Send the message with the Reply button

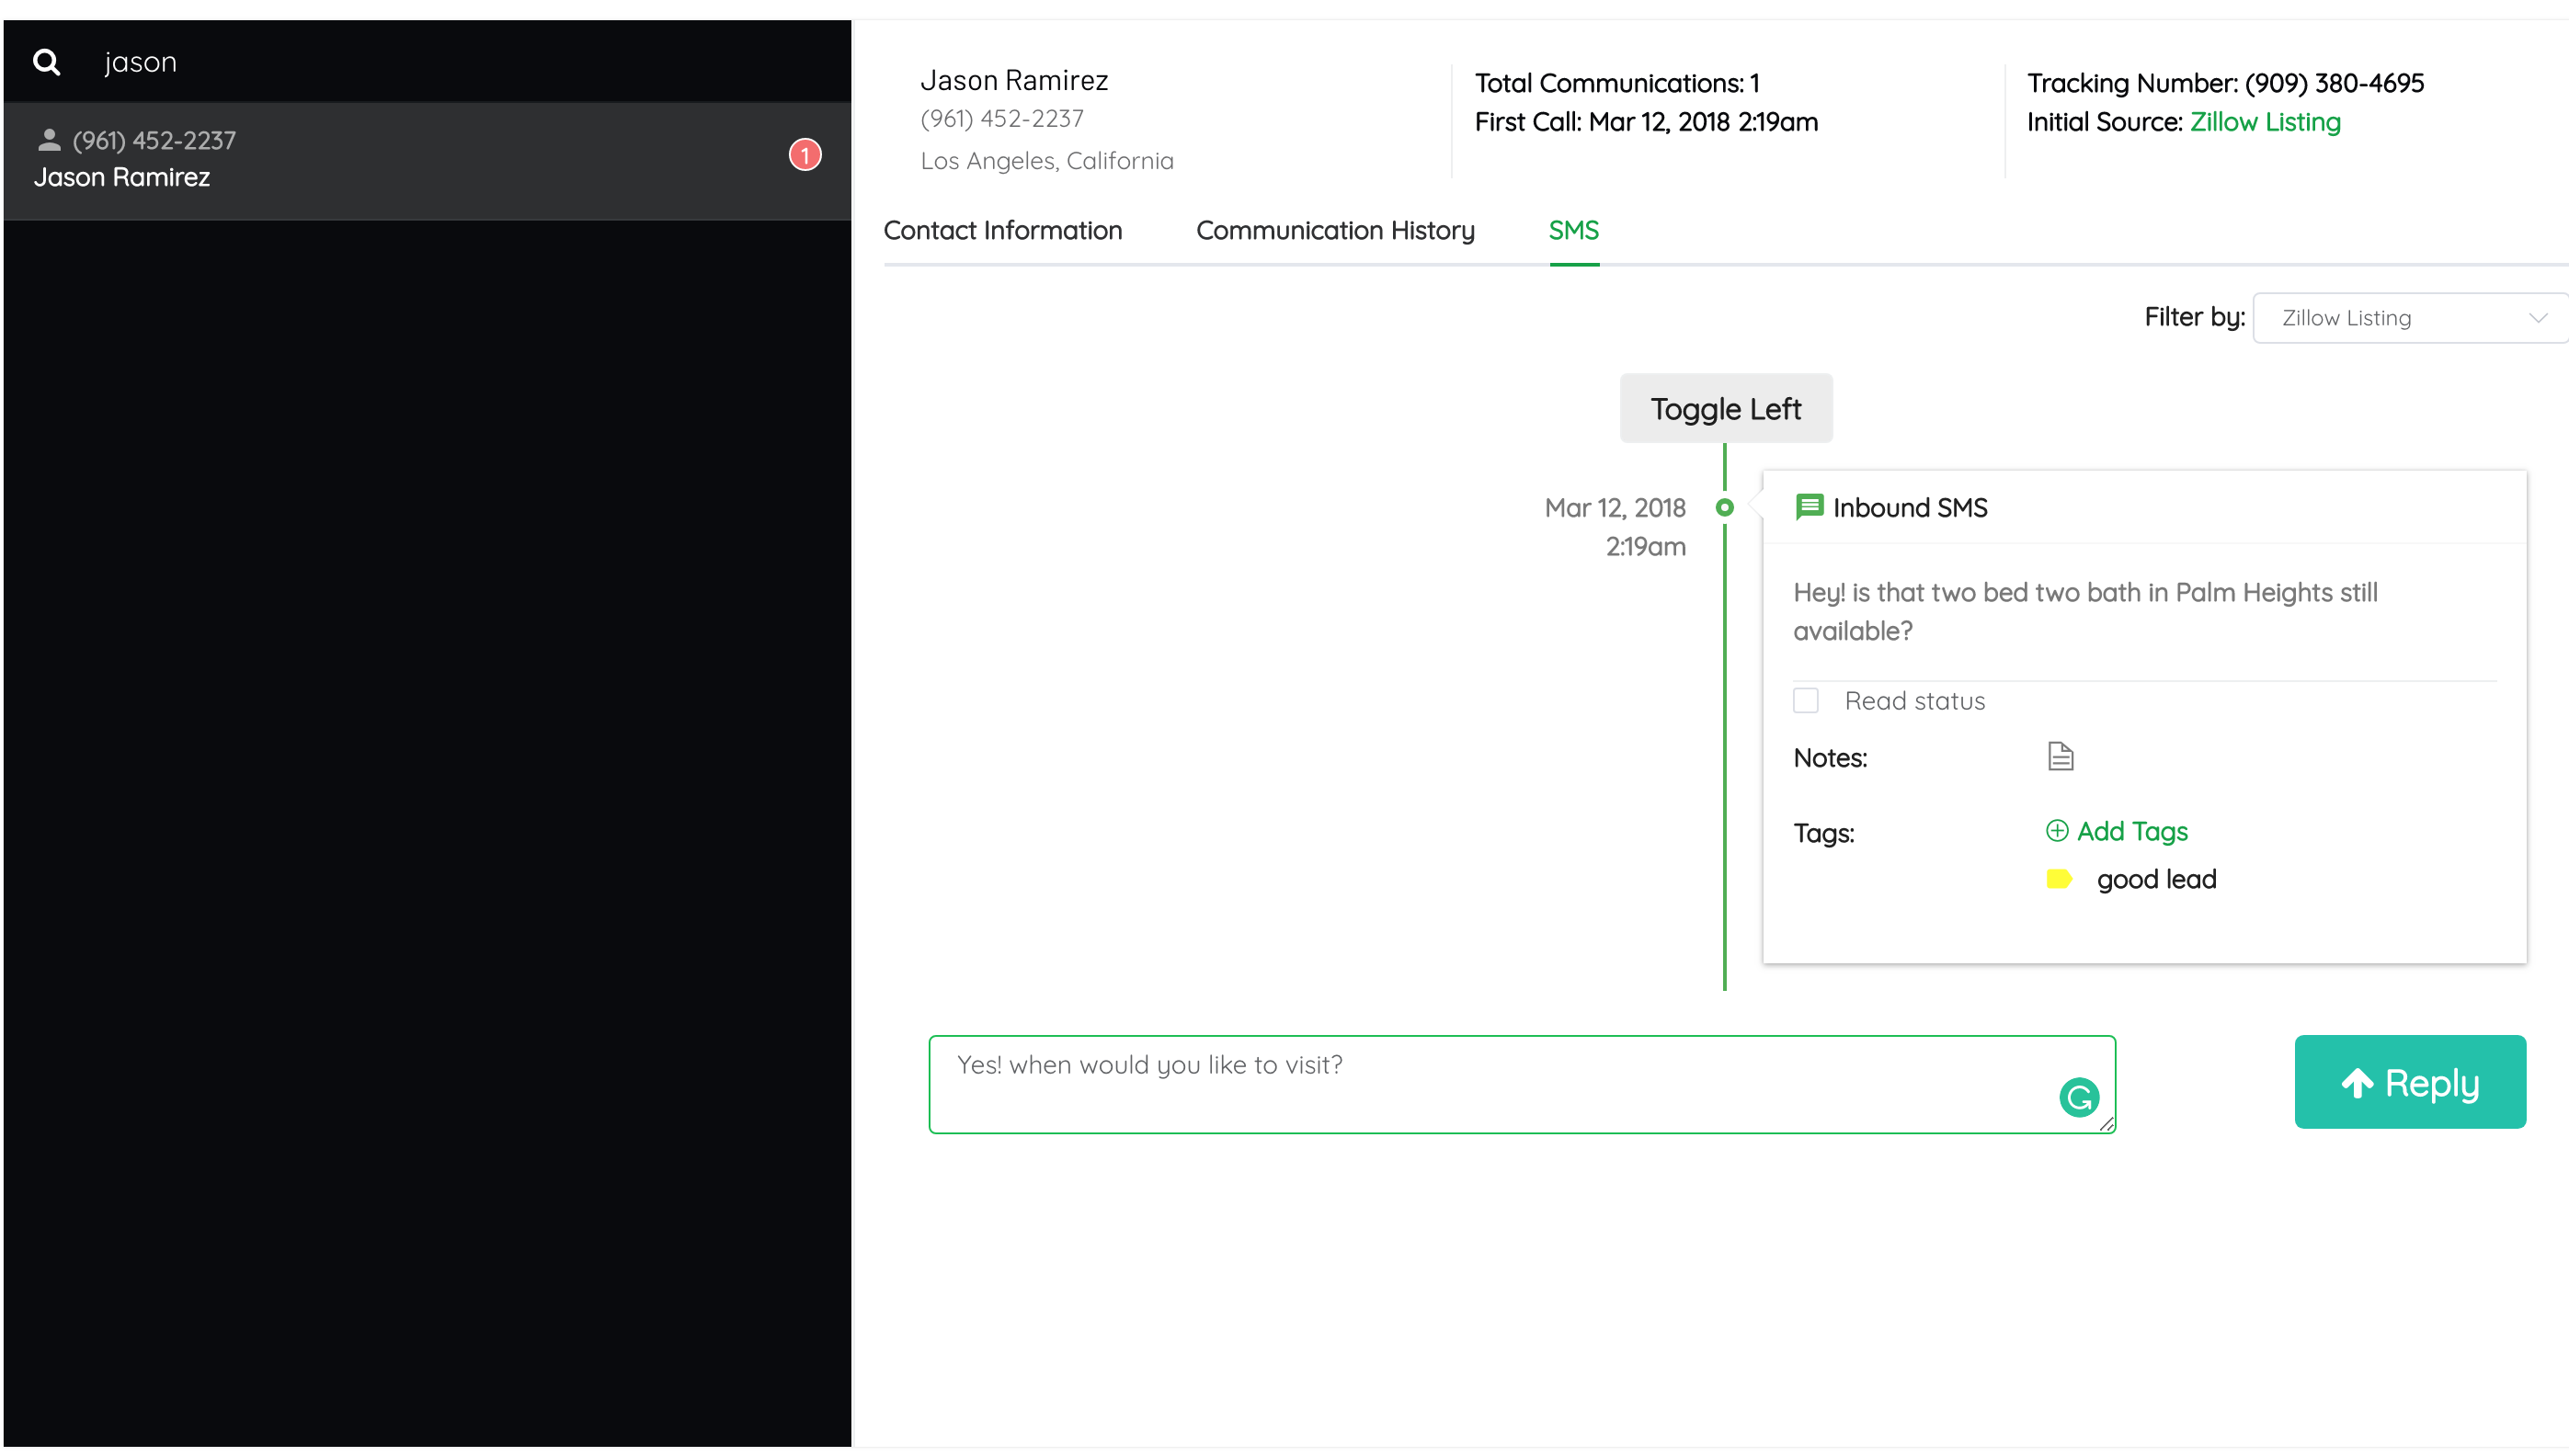click(2409, 1082)
